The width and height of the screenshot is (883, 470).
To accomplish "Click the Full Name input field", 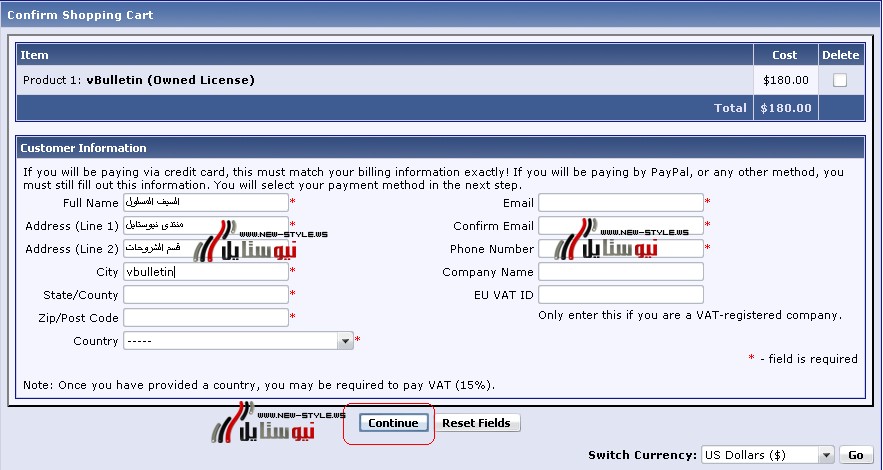I will point(205,203).
